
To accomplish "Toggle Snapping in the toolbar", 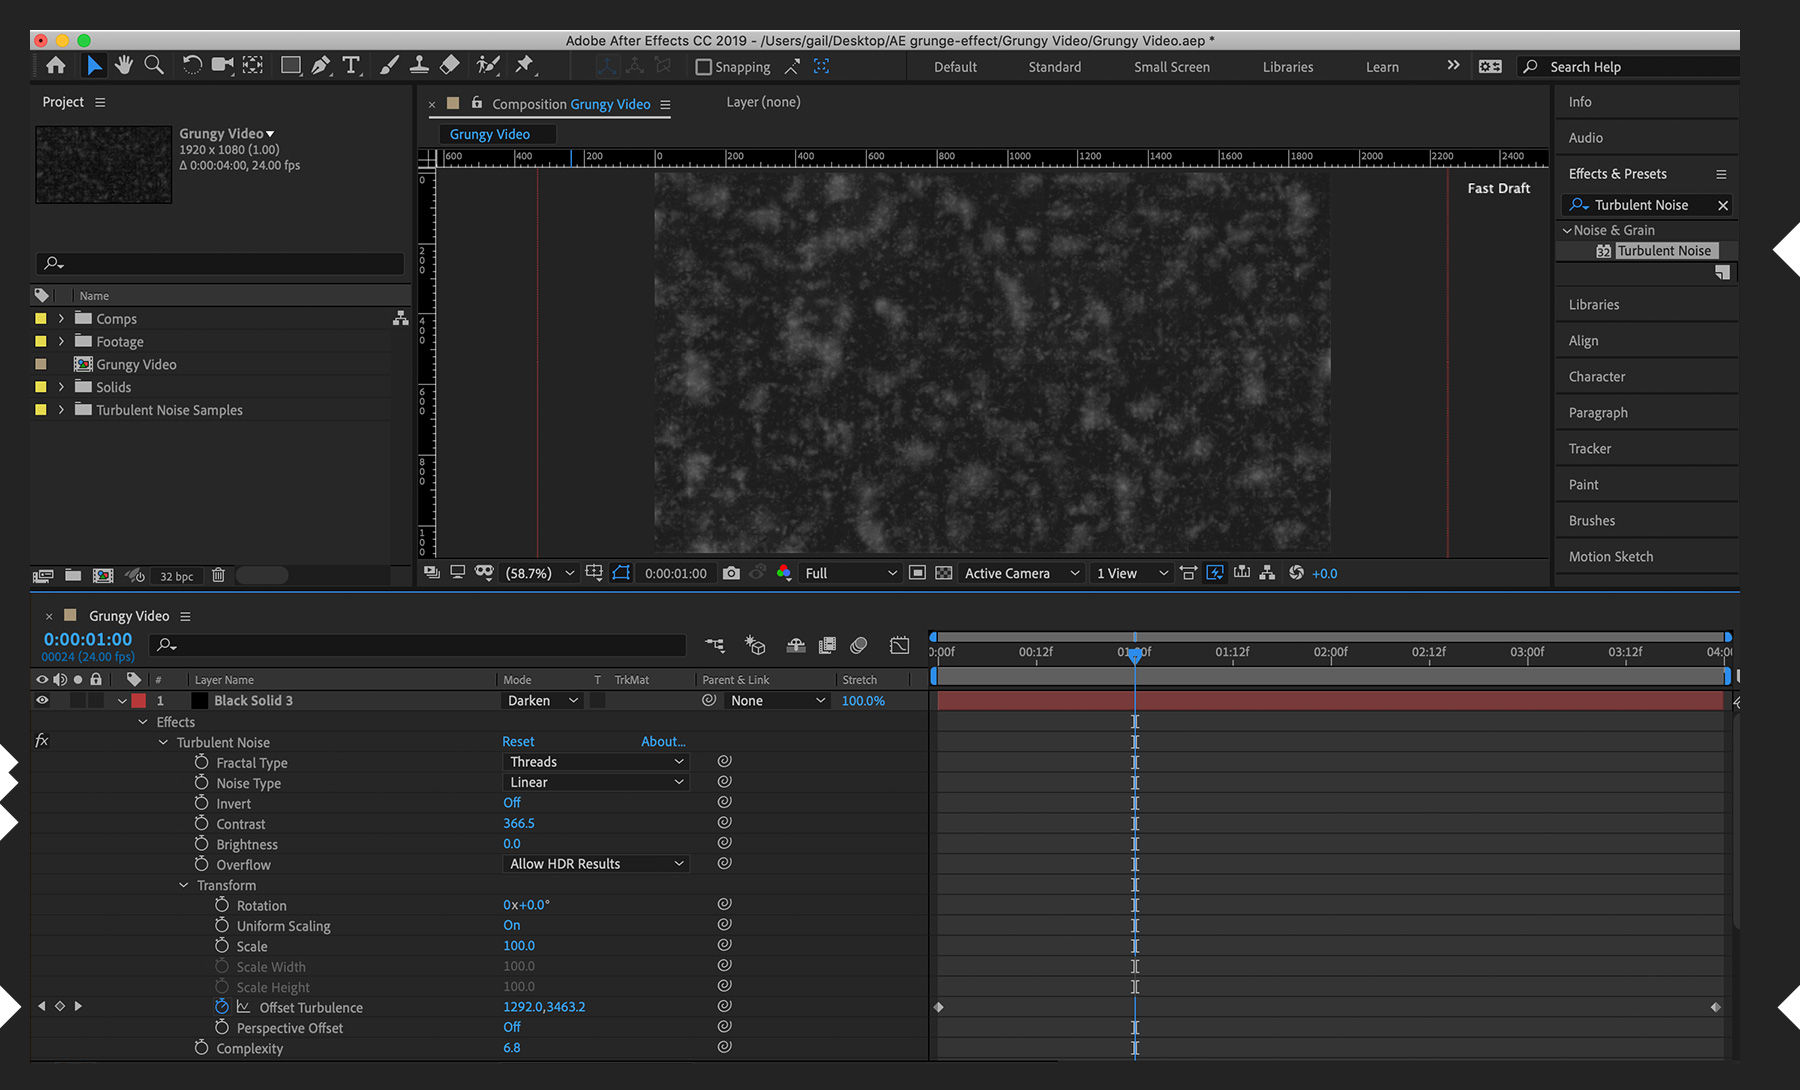I will (x=703, y=66).
